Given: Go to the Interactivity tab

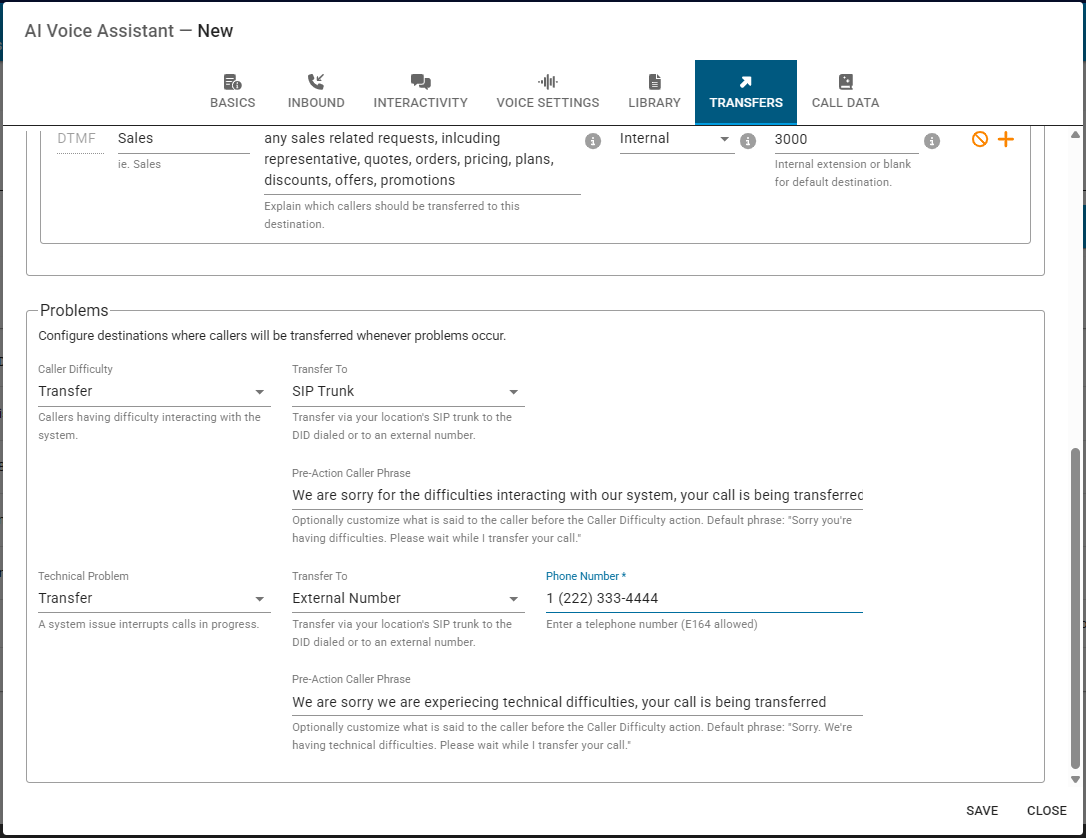Looking at the screenshot, I should (x=420, y=92).
